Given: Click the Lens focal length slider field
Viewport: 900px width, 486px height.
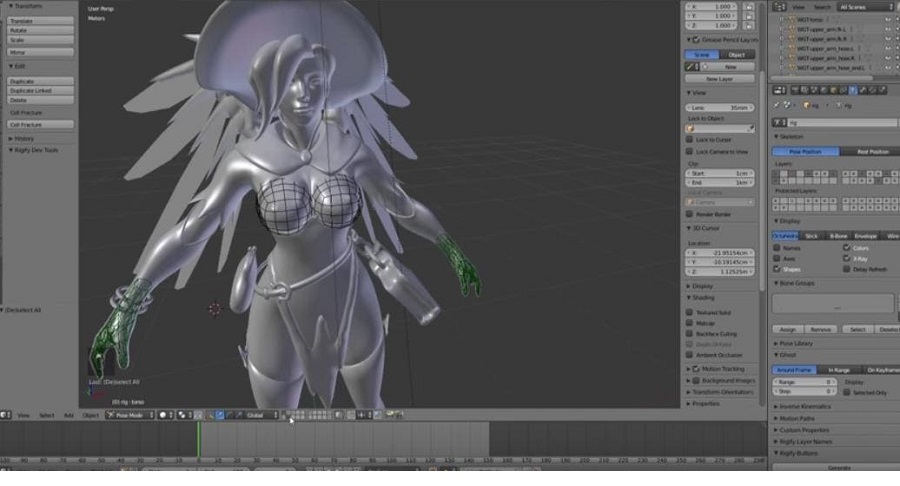Looking at the screenshot, I should (x=721, y=107).
